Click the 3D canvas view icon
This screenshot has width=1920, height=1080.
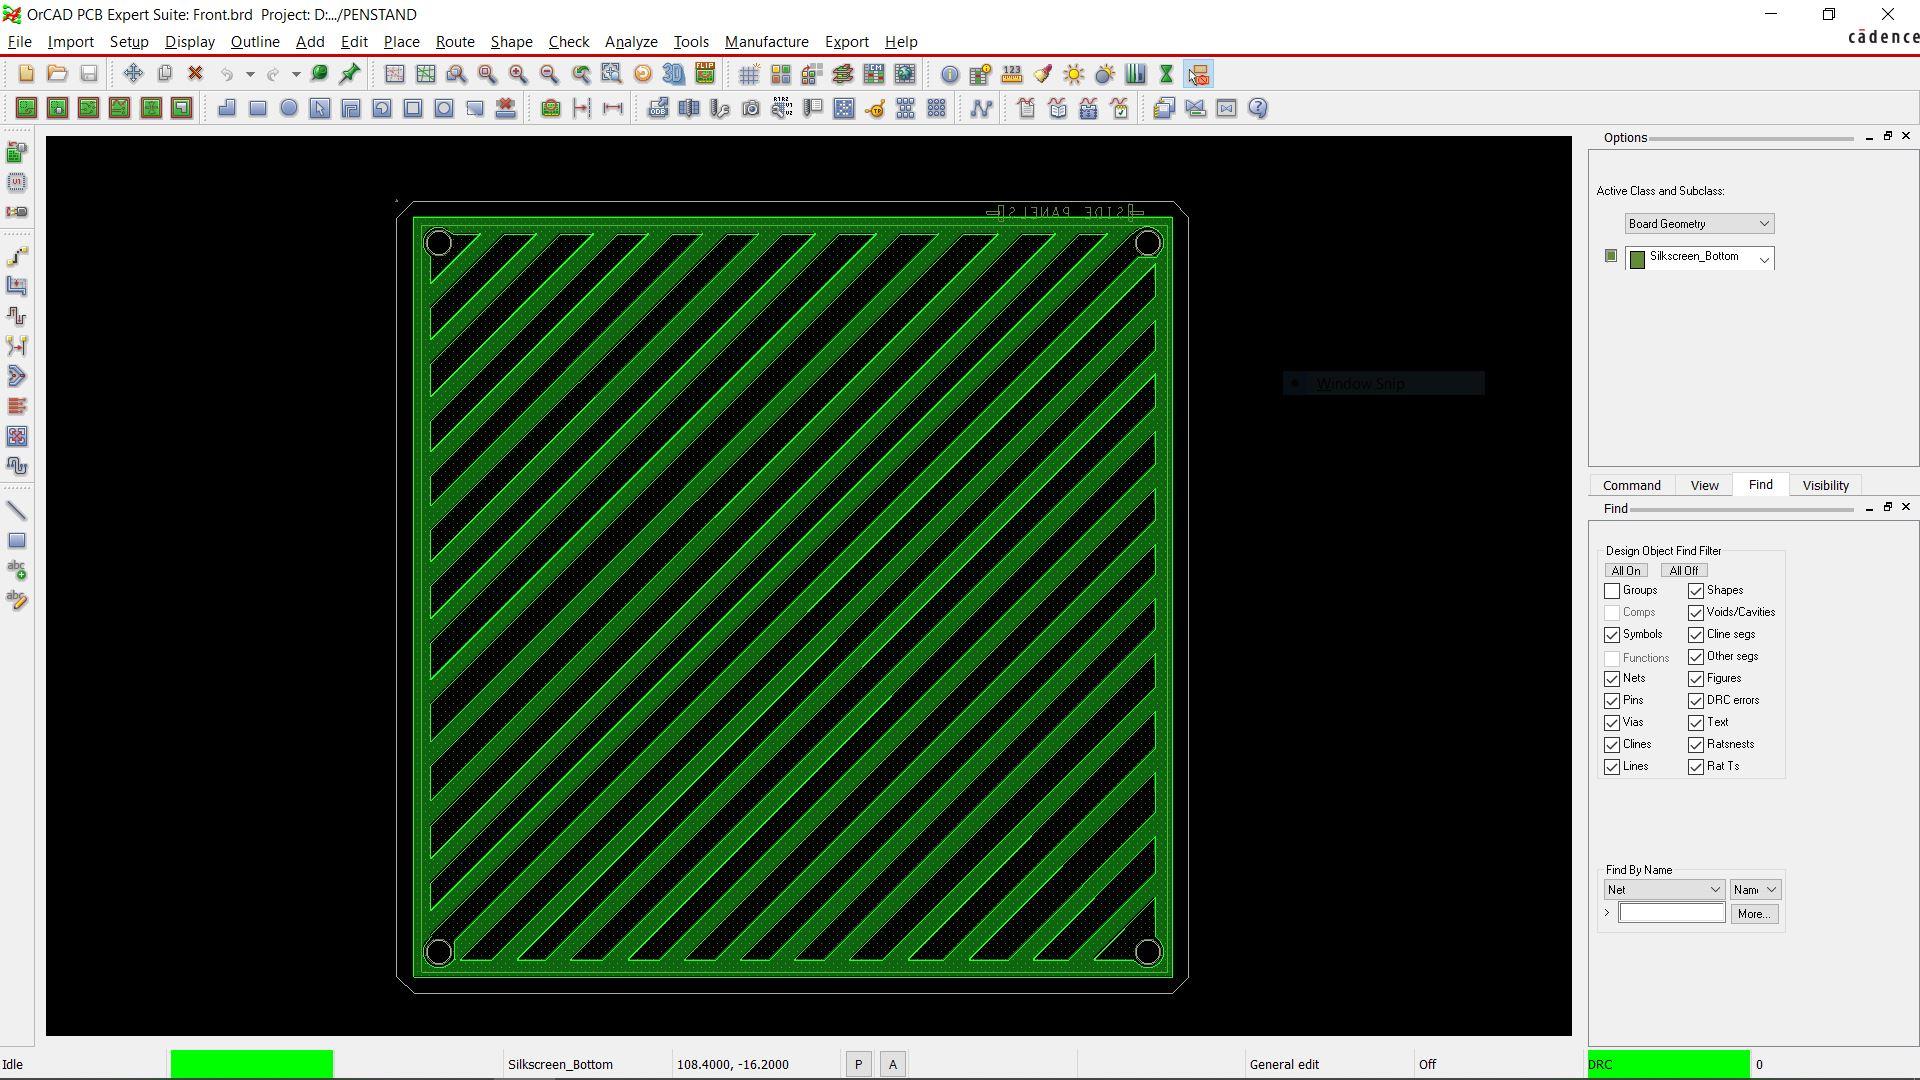coord(674,74)
